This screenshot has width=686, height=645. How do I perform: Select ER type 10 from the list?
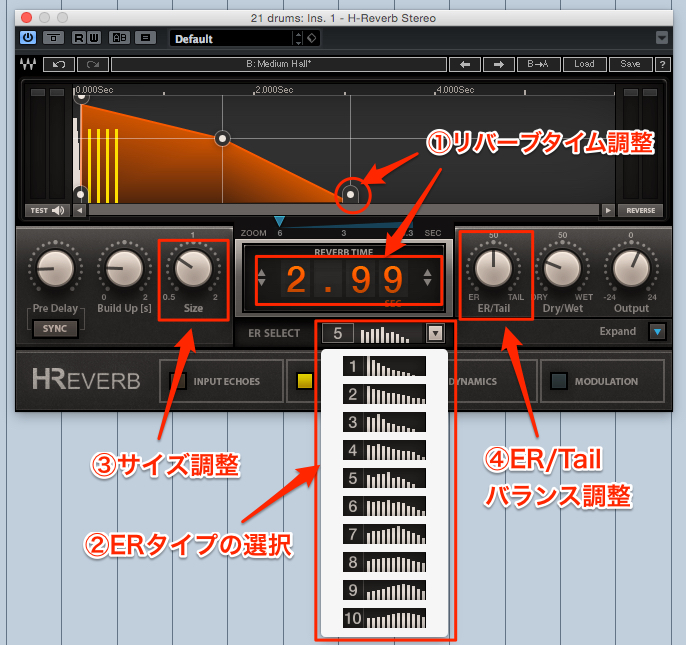[384, 618]
